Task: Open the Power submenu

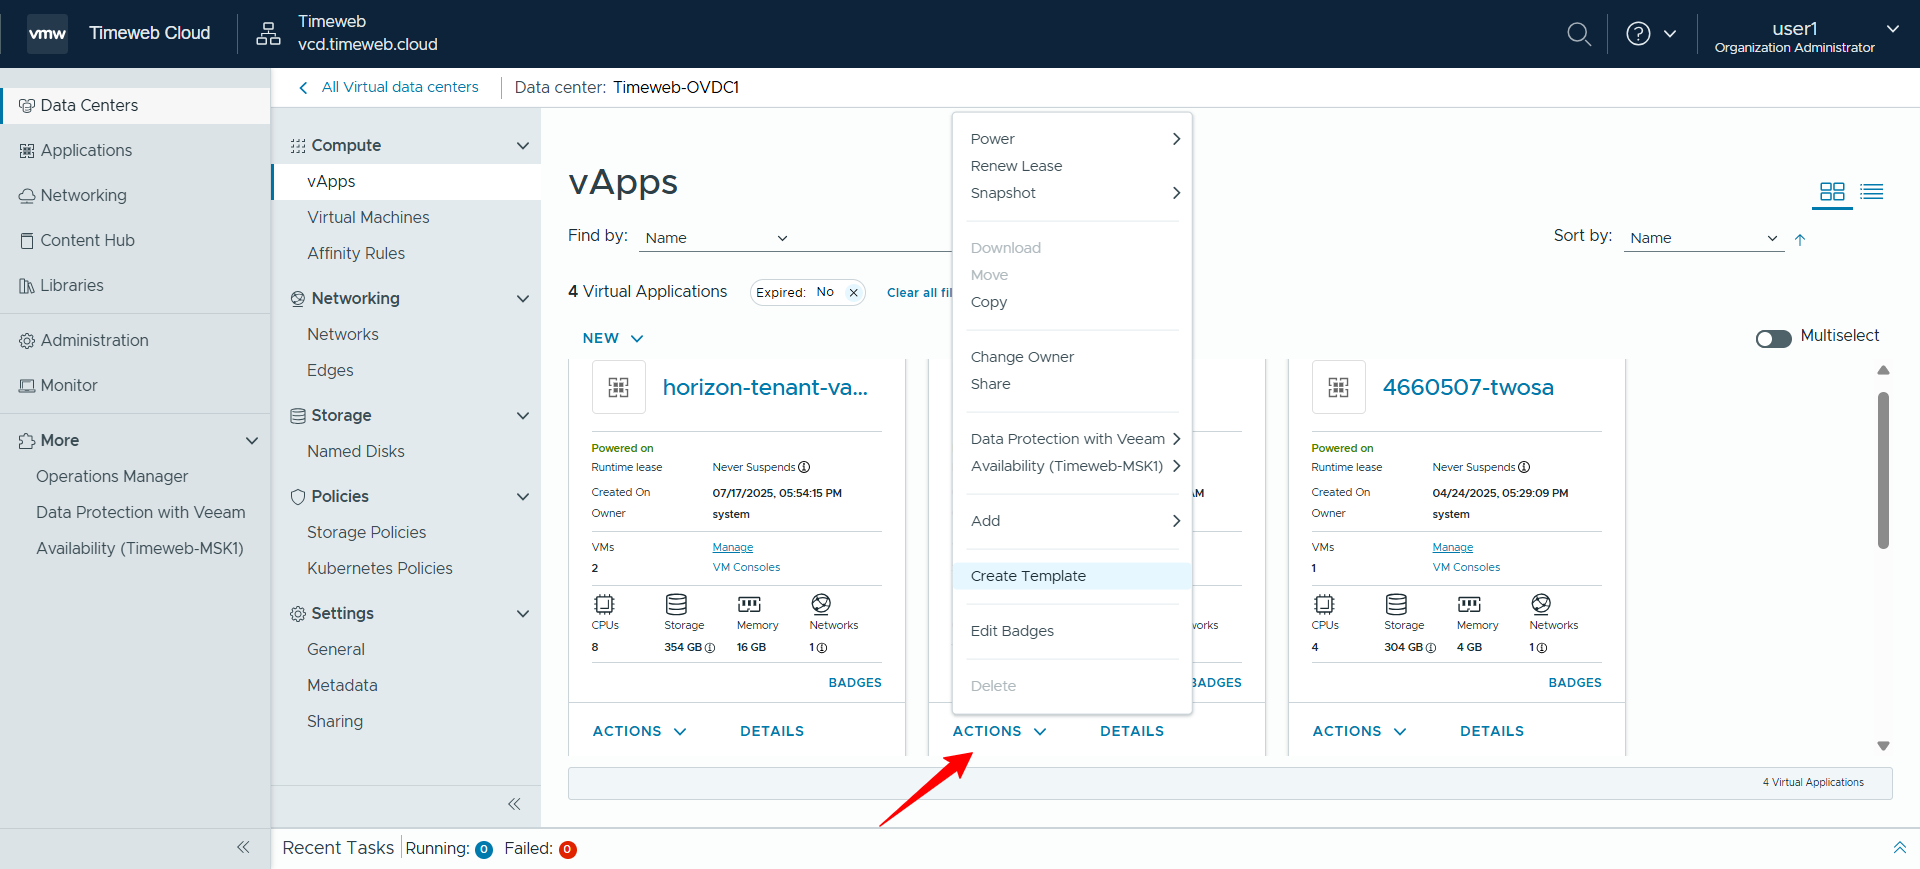Action: 1072,139
